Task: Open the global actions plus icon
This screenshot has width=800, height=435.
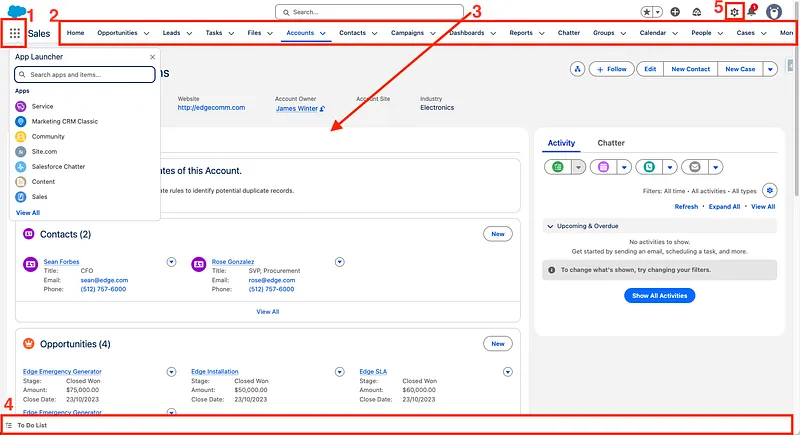Action: point(675,12)
